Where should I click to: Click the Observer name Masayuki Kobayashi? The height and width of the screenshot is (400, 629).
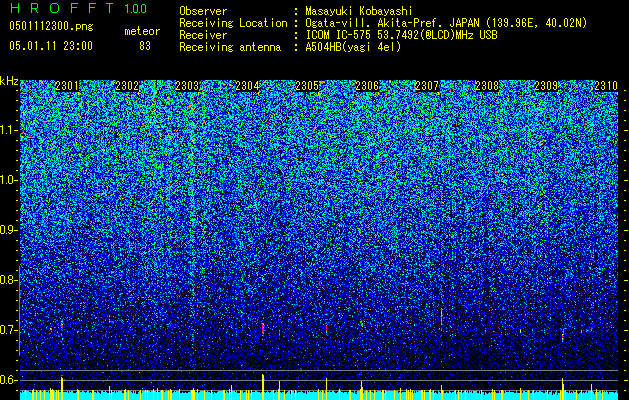pos(359,11)
